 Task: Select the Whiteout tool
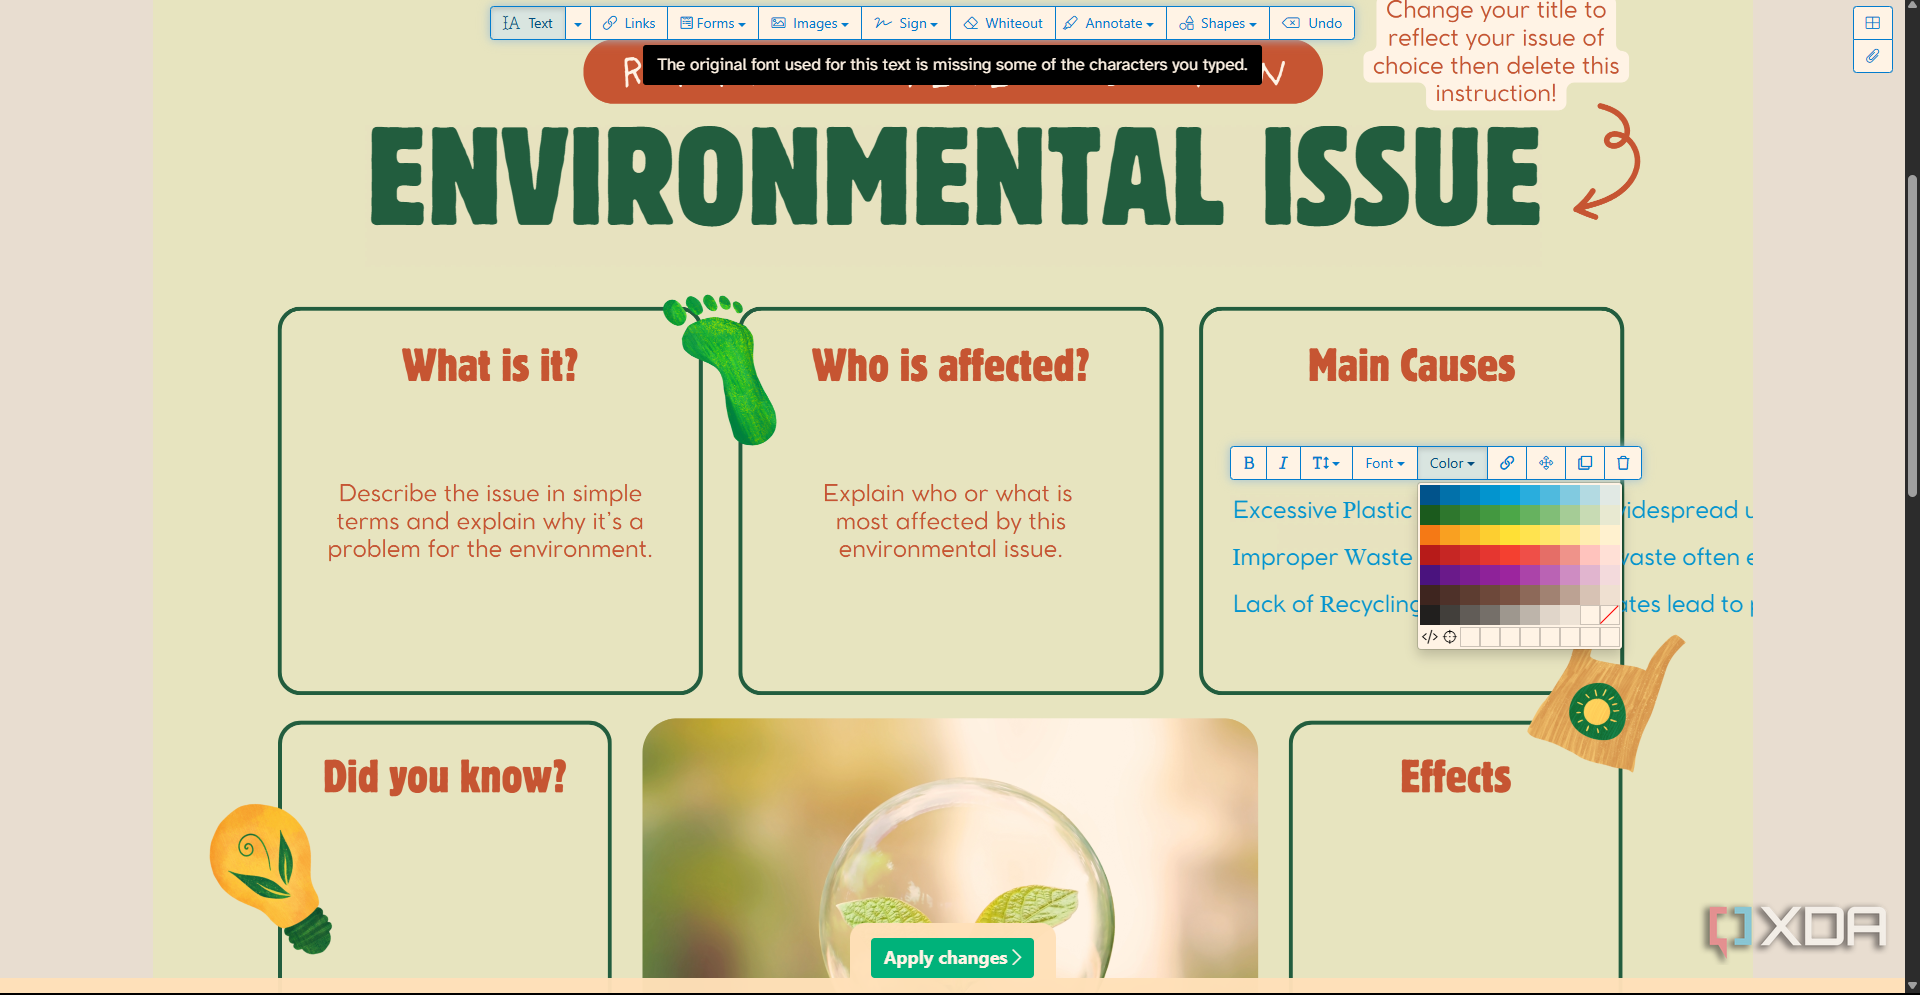[x=1003, y=23]
